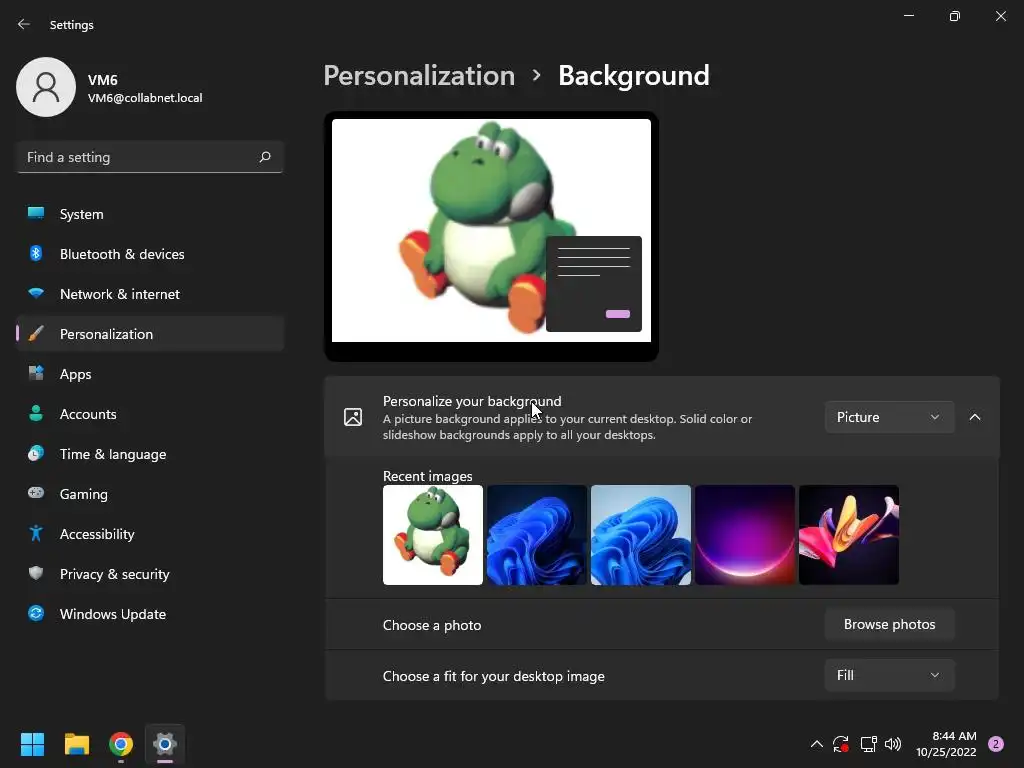The image size is (1024, 768).
Task: Collapse the Personalize your background section
Action: coord(975,417)
